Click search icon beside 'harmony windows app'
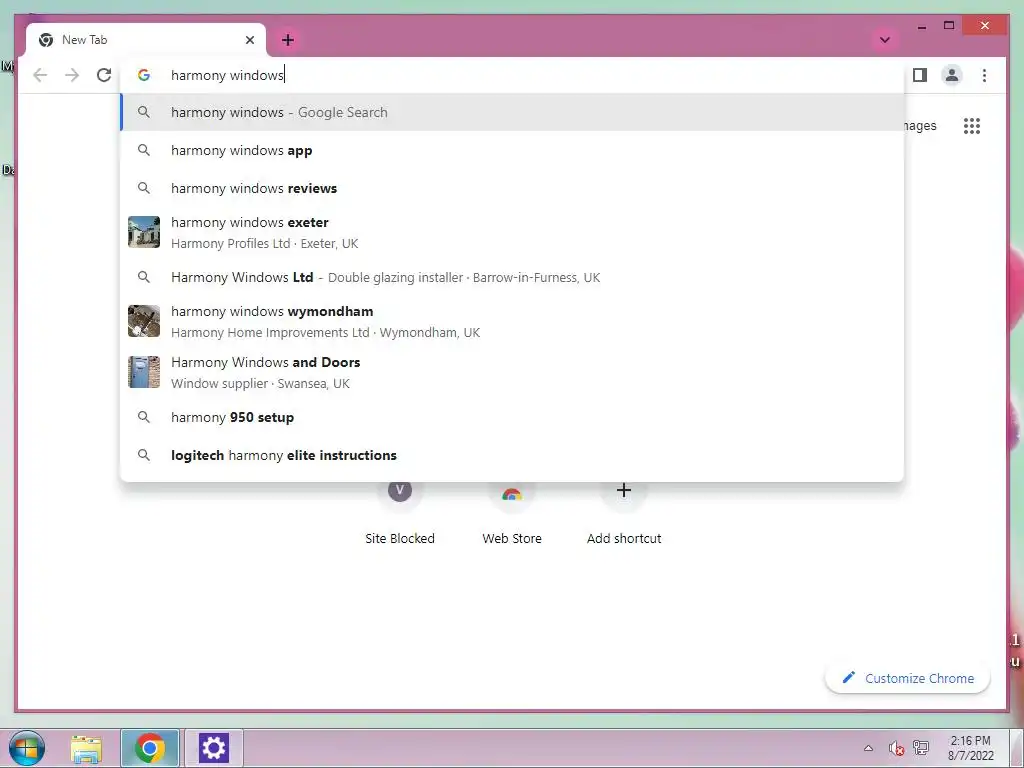The width and height of the screenshot is (1024, 768). point(144,150)
